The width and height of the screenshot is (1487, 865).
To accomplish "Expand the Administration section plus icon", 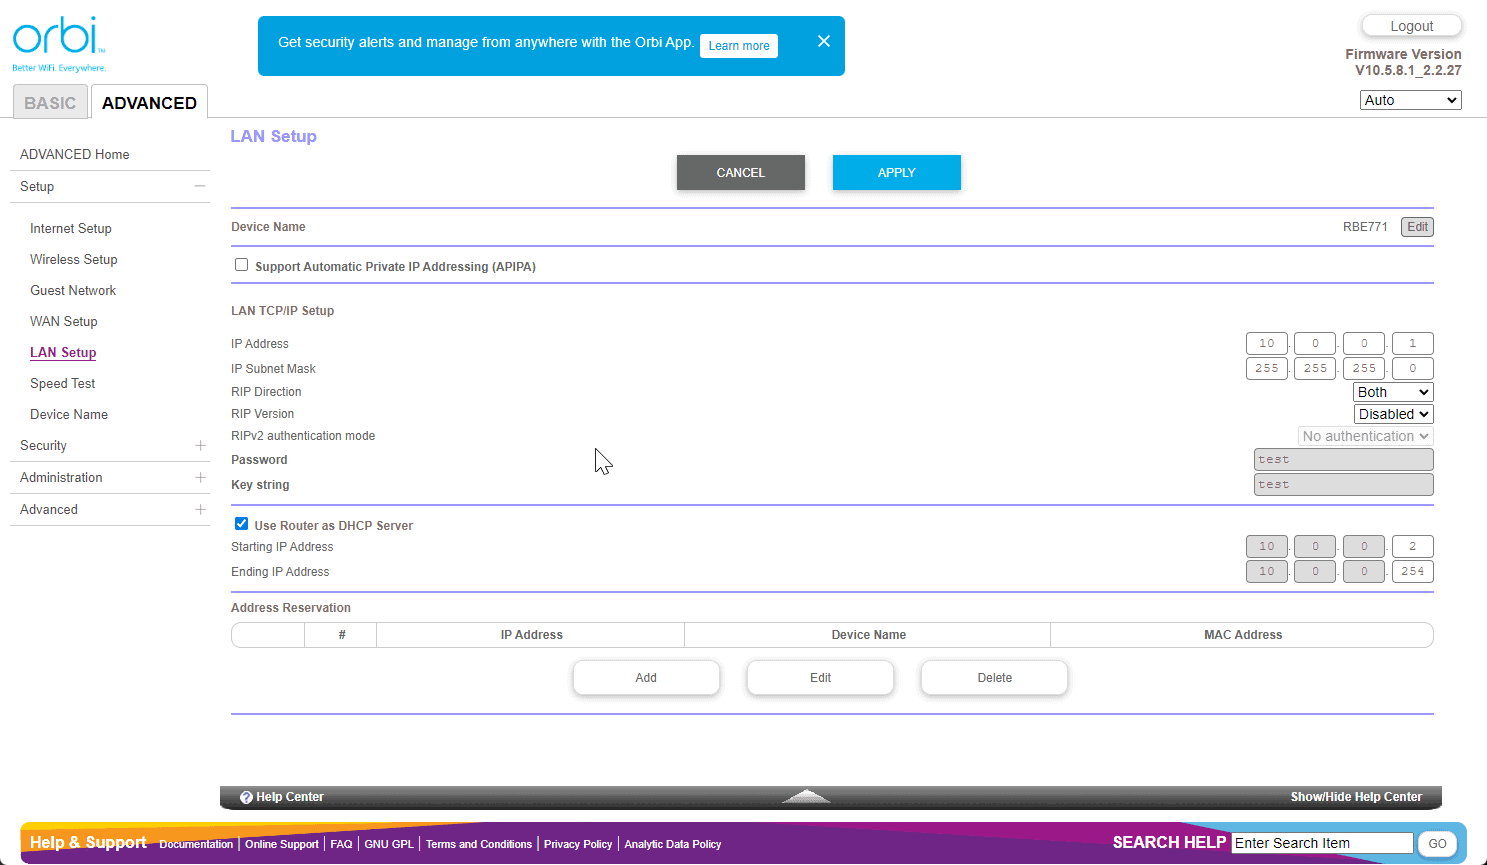I will (200, 478).
